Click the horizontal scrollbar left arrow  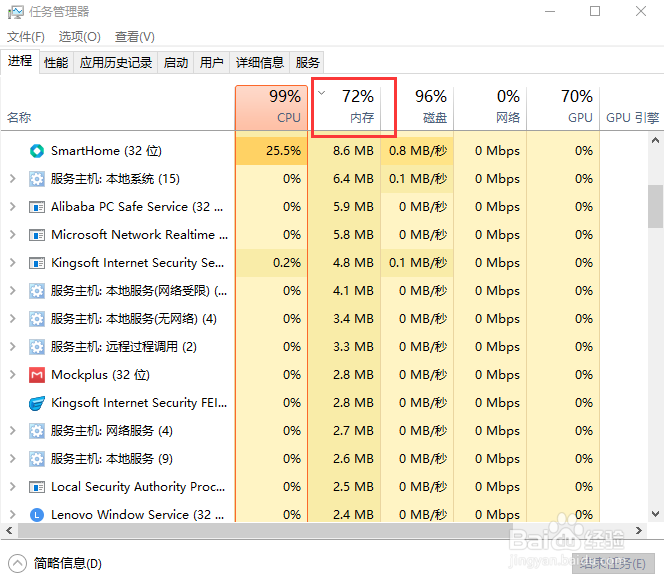point(9,530)
